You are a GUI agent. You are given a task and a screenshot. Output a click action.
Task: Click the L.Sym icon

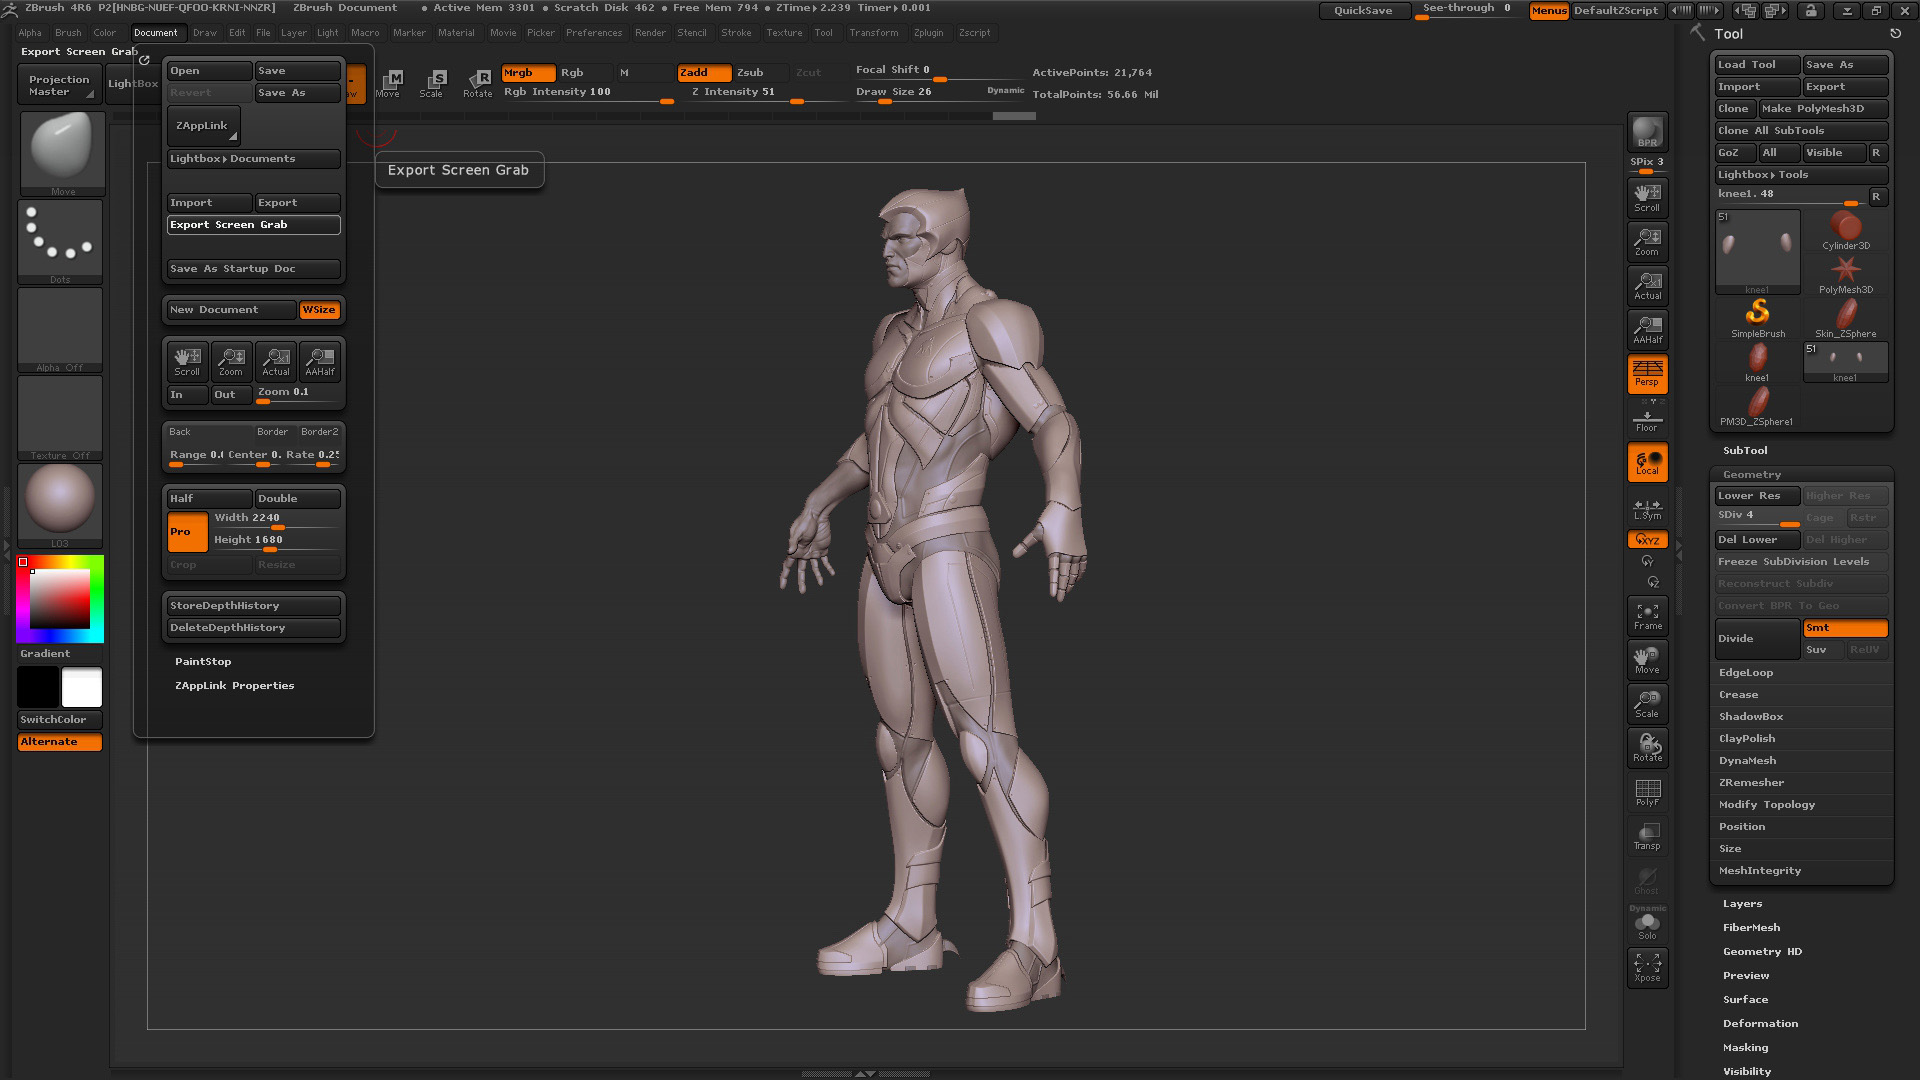coord(1647,508)
